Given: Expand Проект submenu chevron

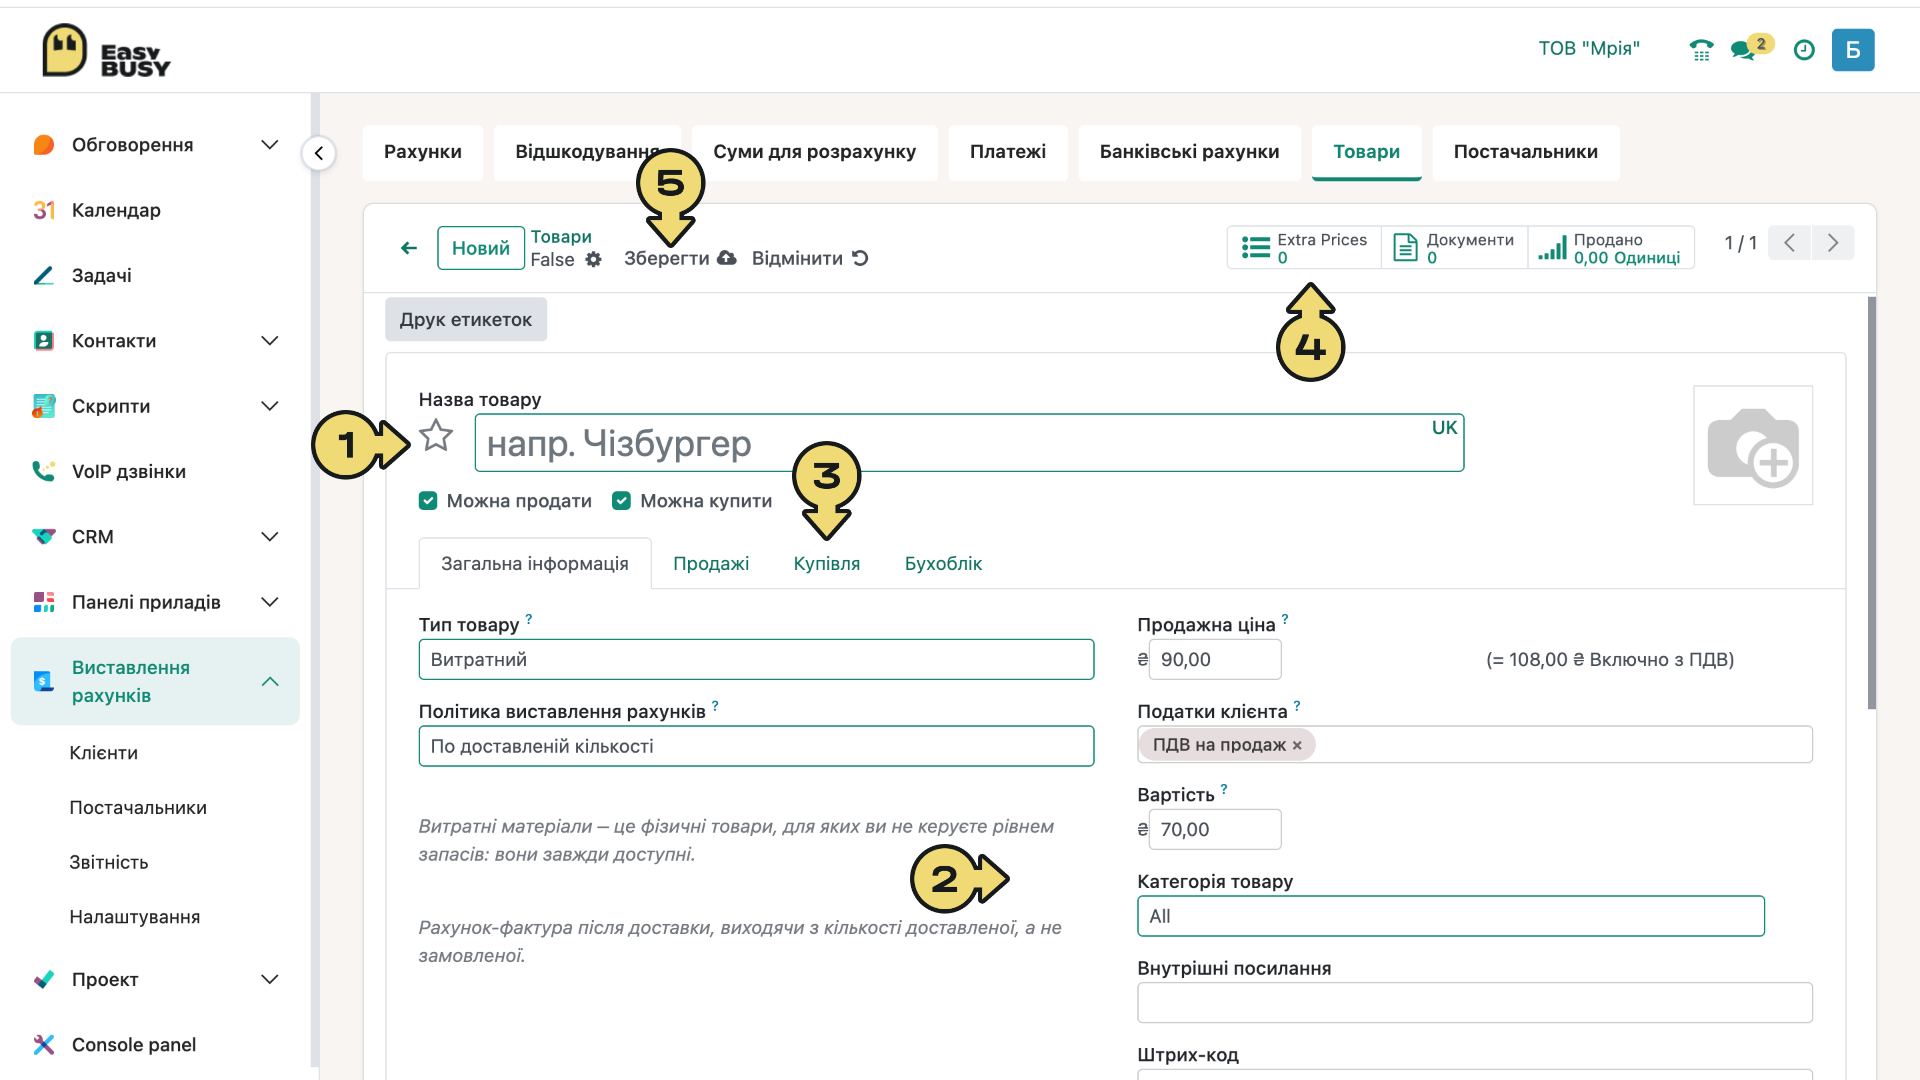Looking at the screenshot, I should point(270,980).
